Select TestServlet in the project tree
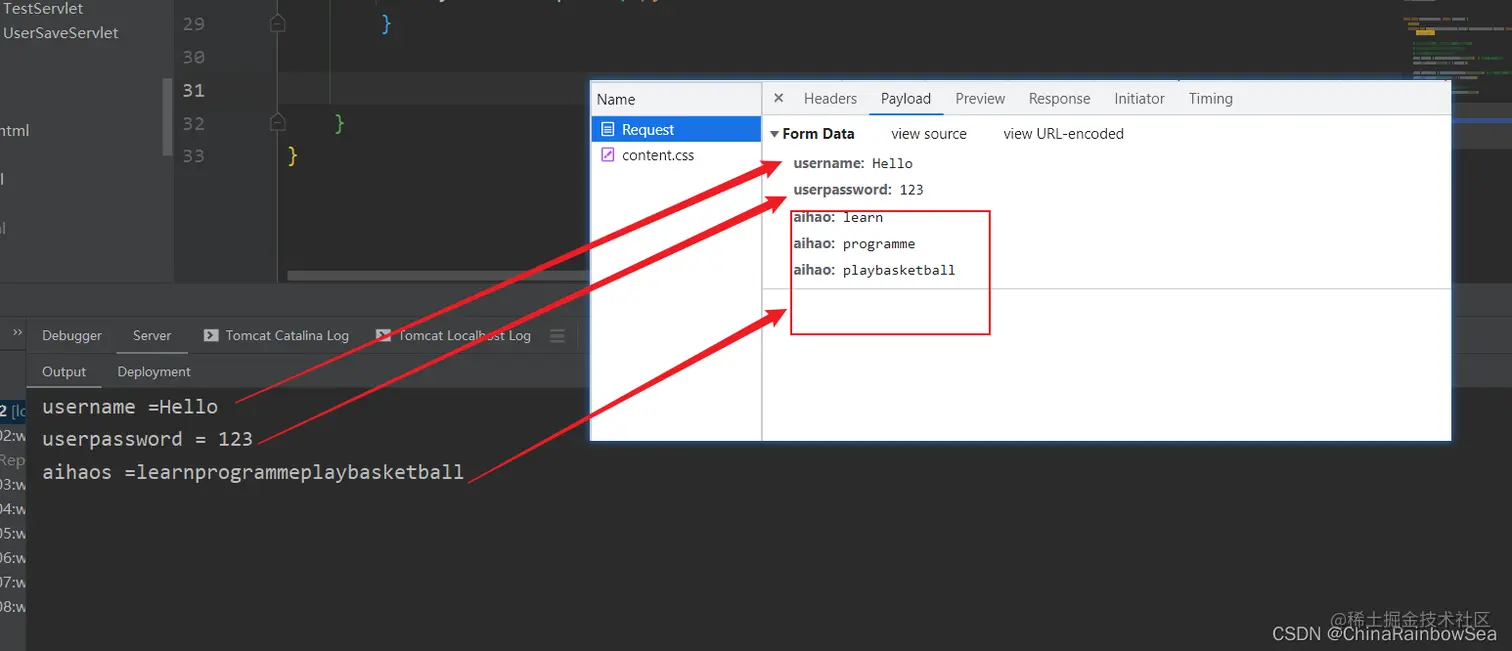 click(44, 8)
